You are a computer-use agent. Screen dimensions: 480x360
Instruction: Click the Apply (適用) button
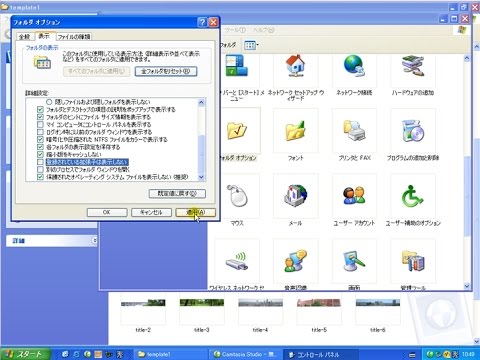pos(196,212)
